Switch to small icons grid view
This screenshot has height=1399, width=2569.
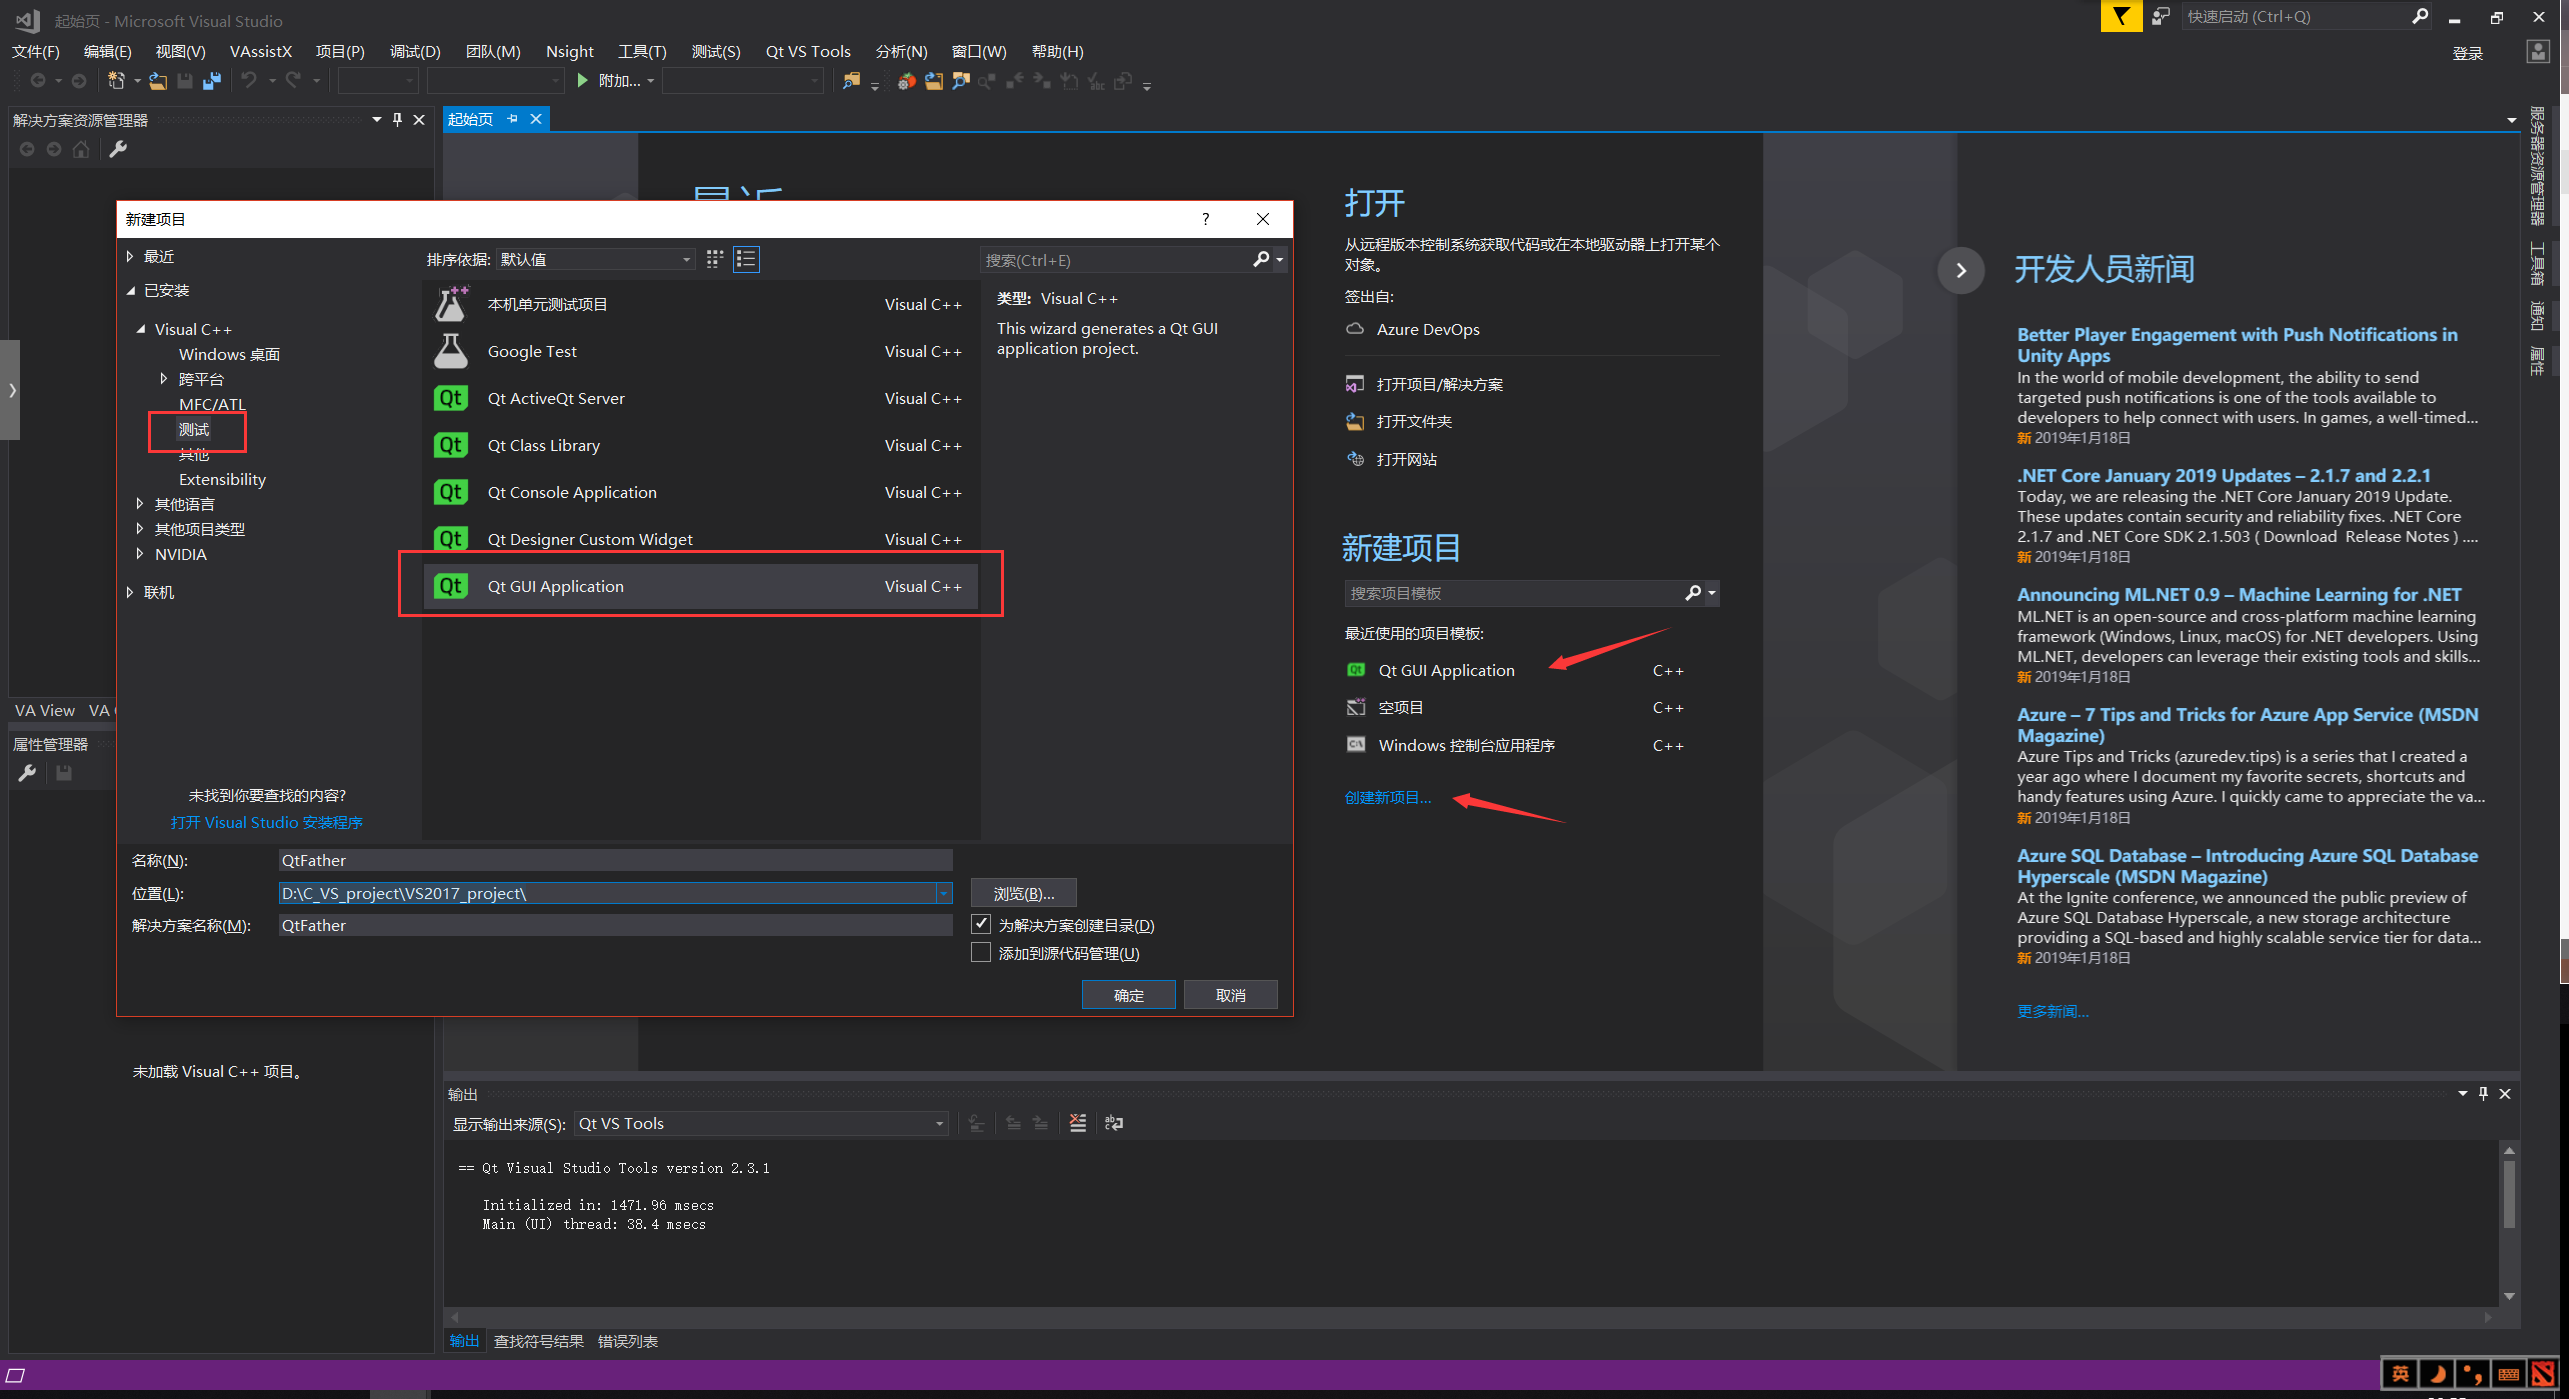pyautogui.click(x=714, y=260)
